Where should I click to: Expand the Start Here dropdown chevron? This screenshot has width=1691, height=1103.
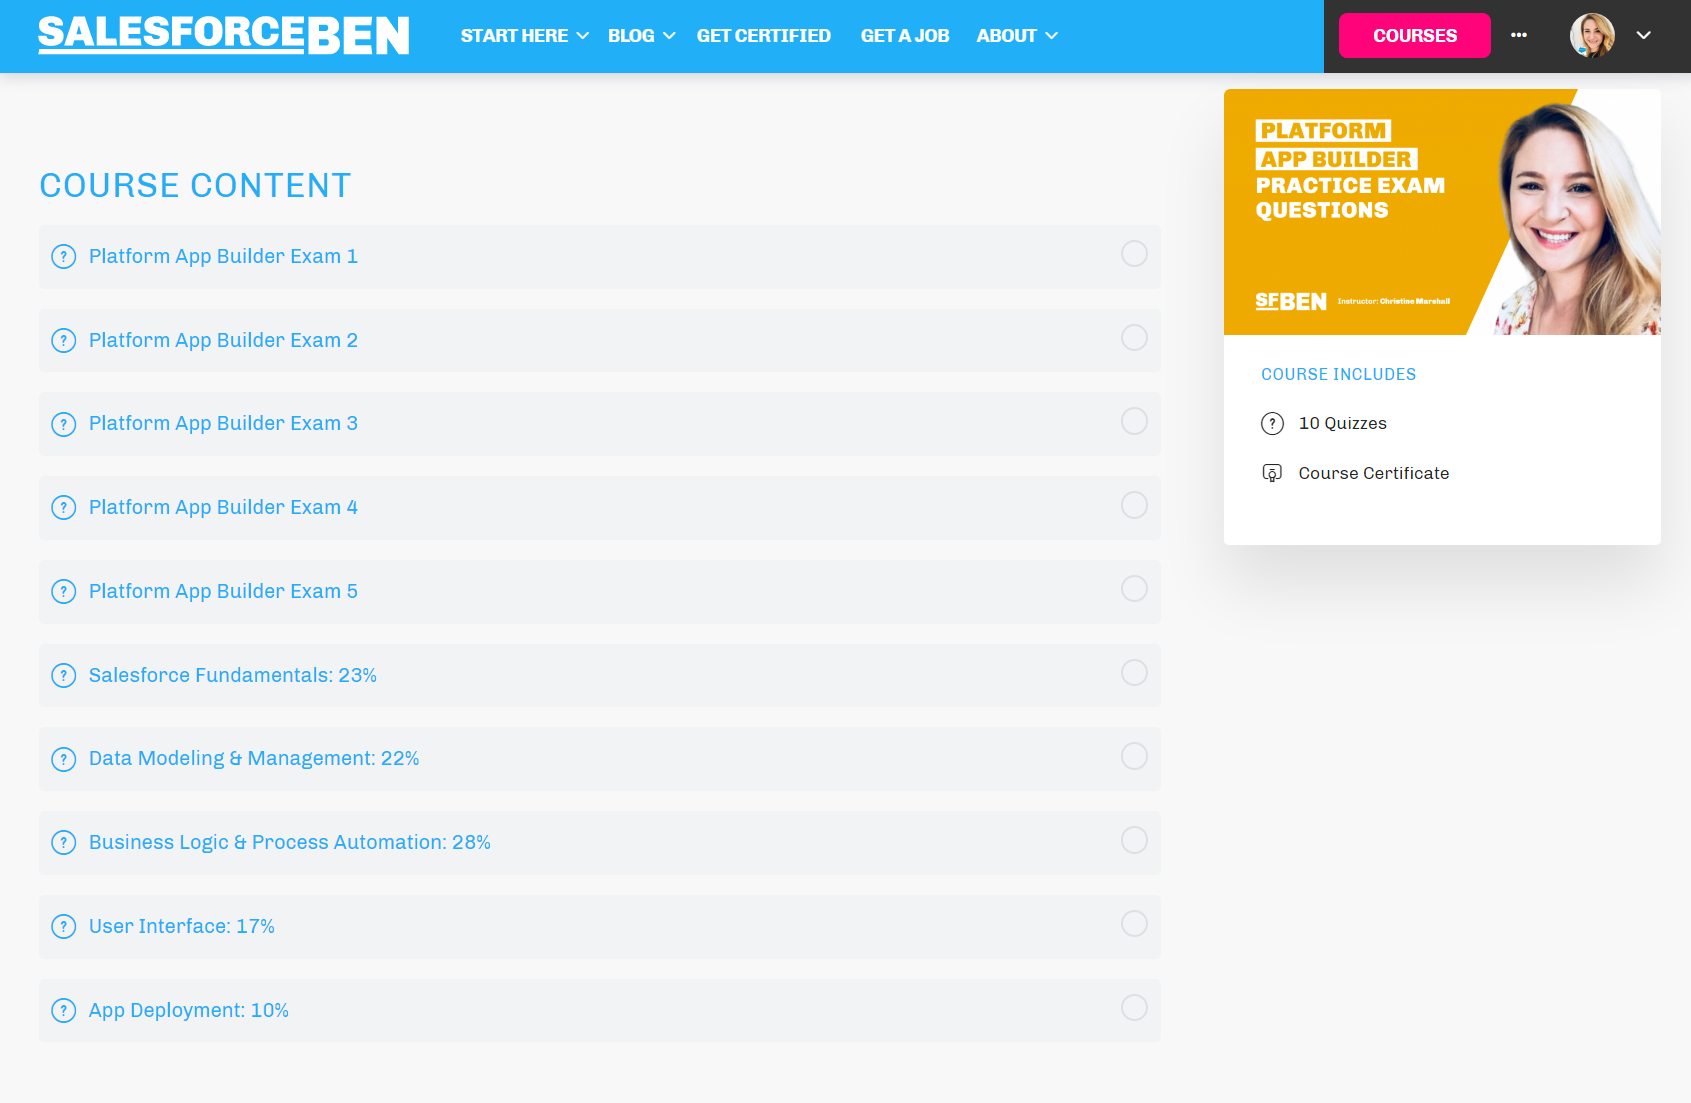coord(583,36)
